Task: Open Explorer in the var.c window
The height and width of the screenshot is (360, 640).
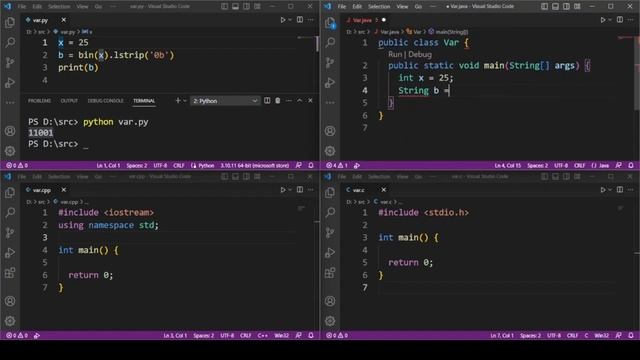Action: point(330,193)
